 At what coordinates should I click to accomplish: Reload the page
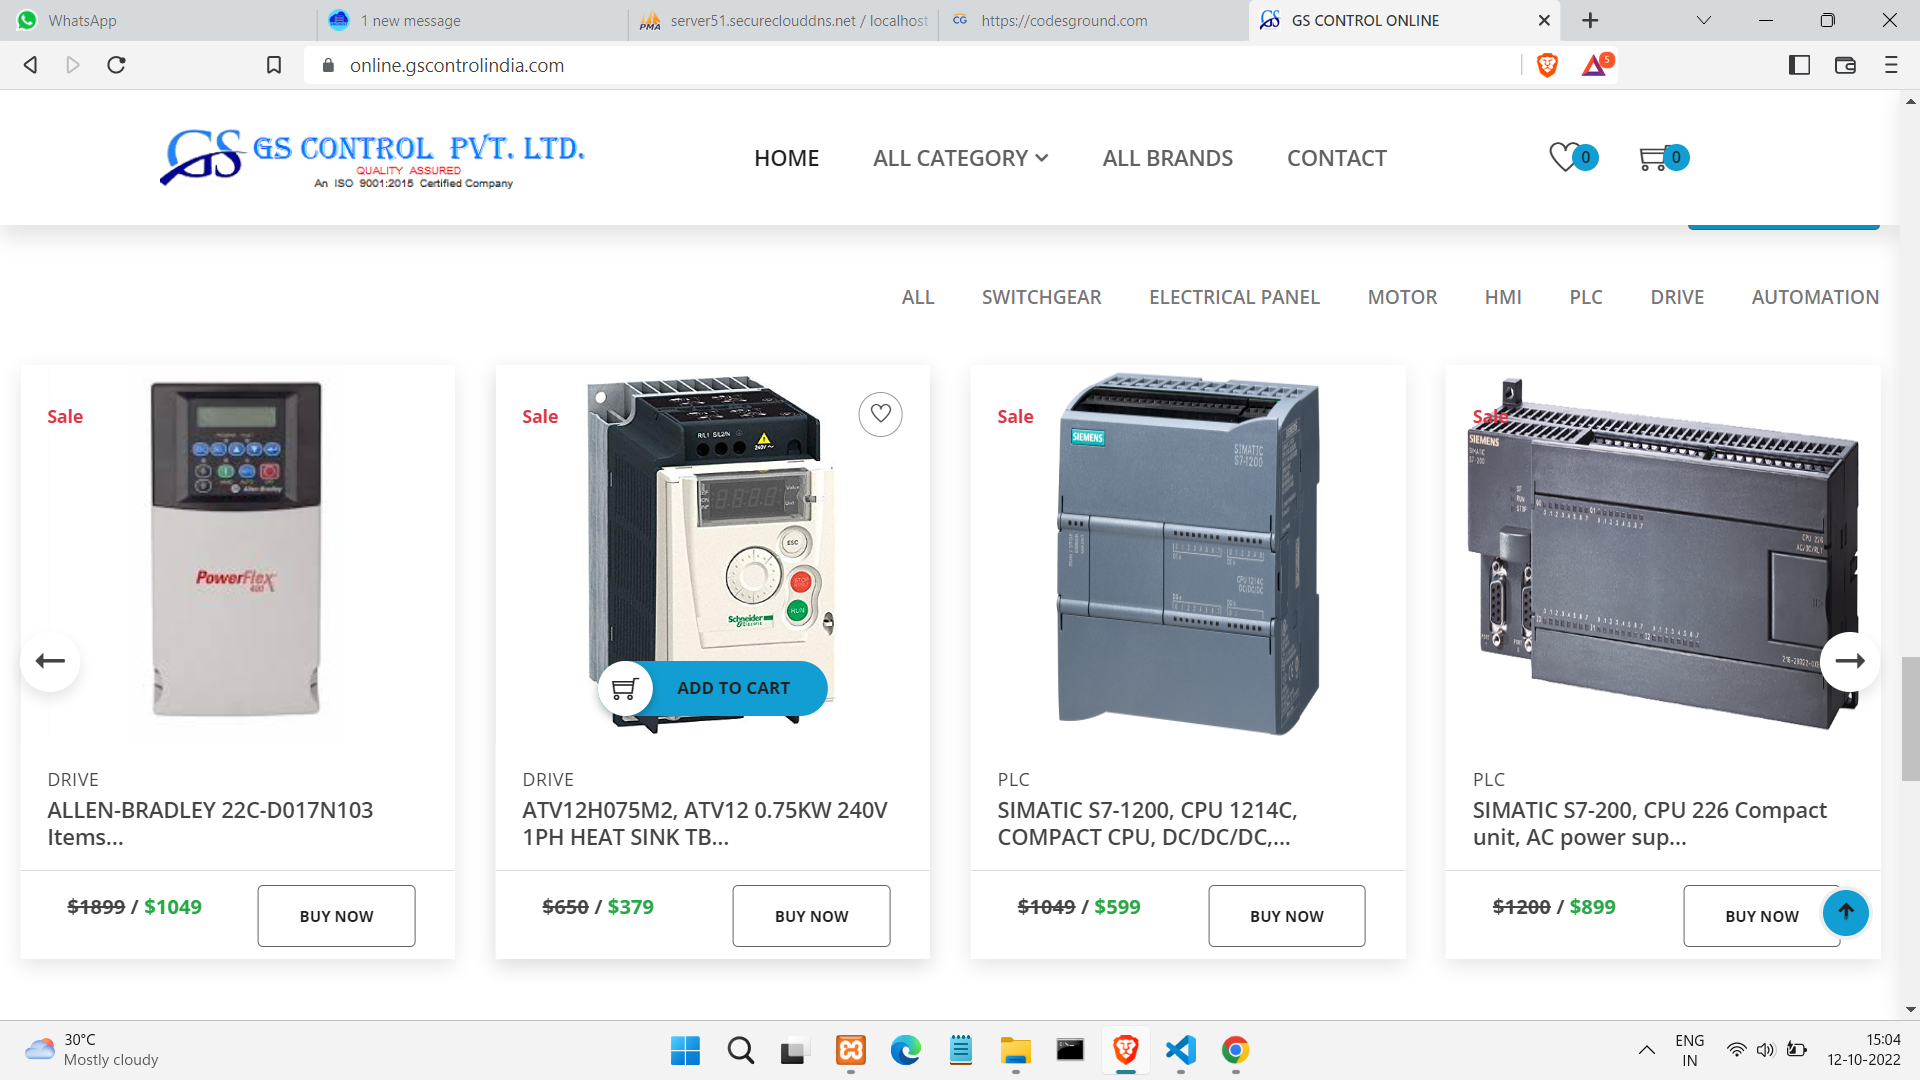[116, 65]
